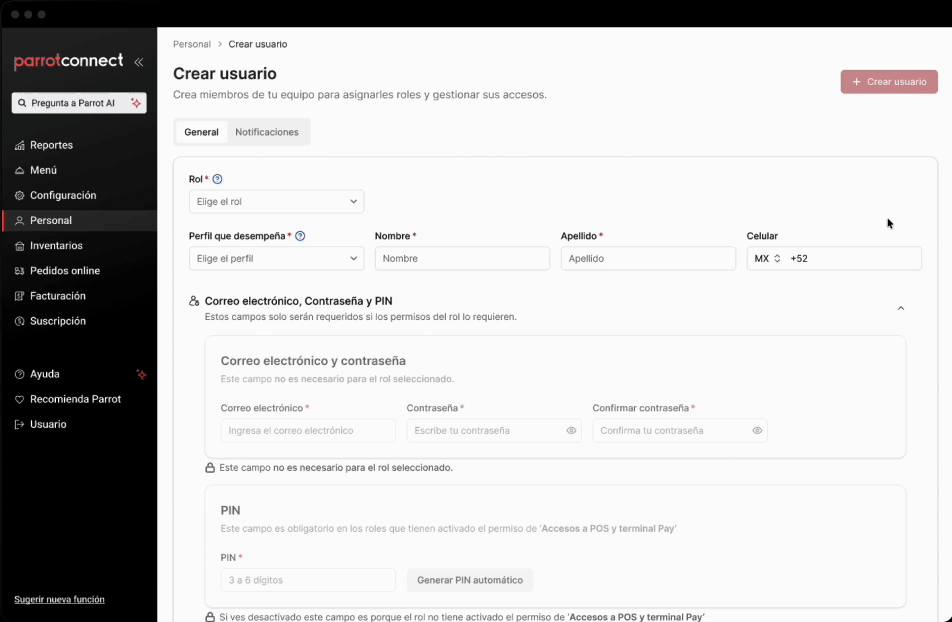The width and height of the screenshot is (952, 622).
Task: Click the Configuración gear icon
Action: pos(20,195)
